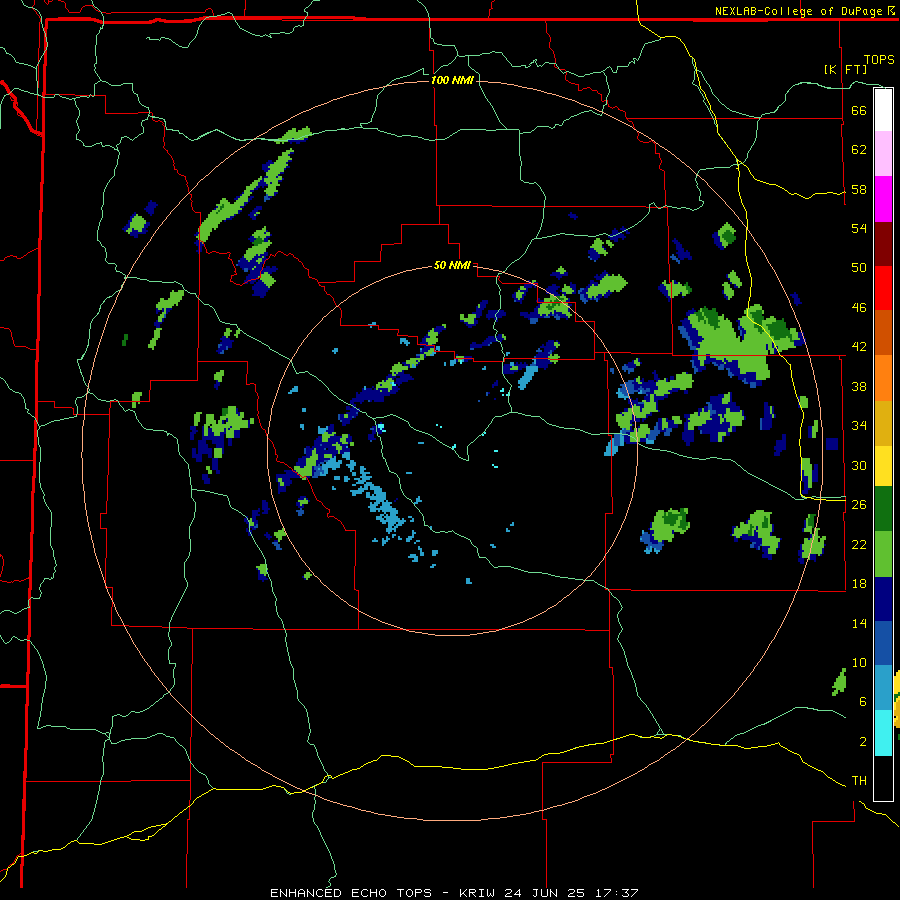Click the 66 value on the legend
Screen dimensions: 900x900
point(859,110)
